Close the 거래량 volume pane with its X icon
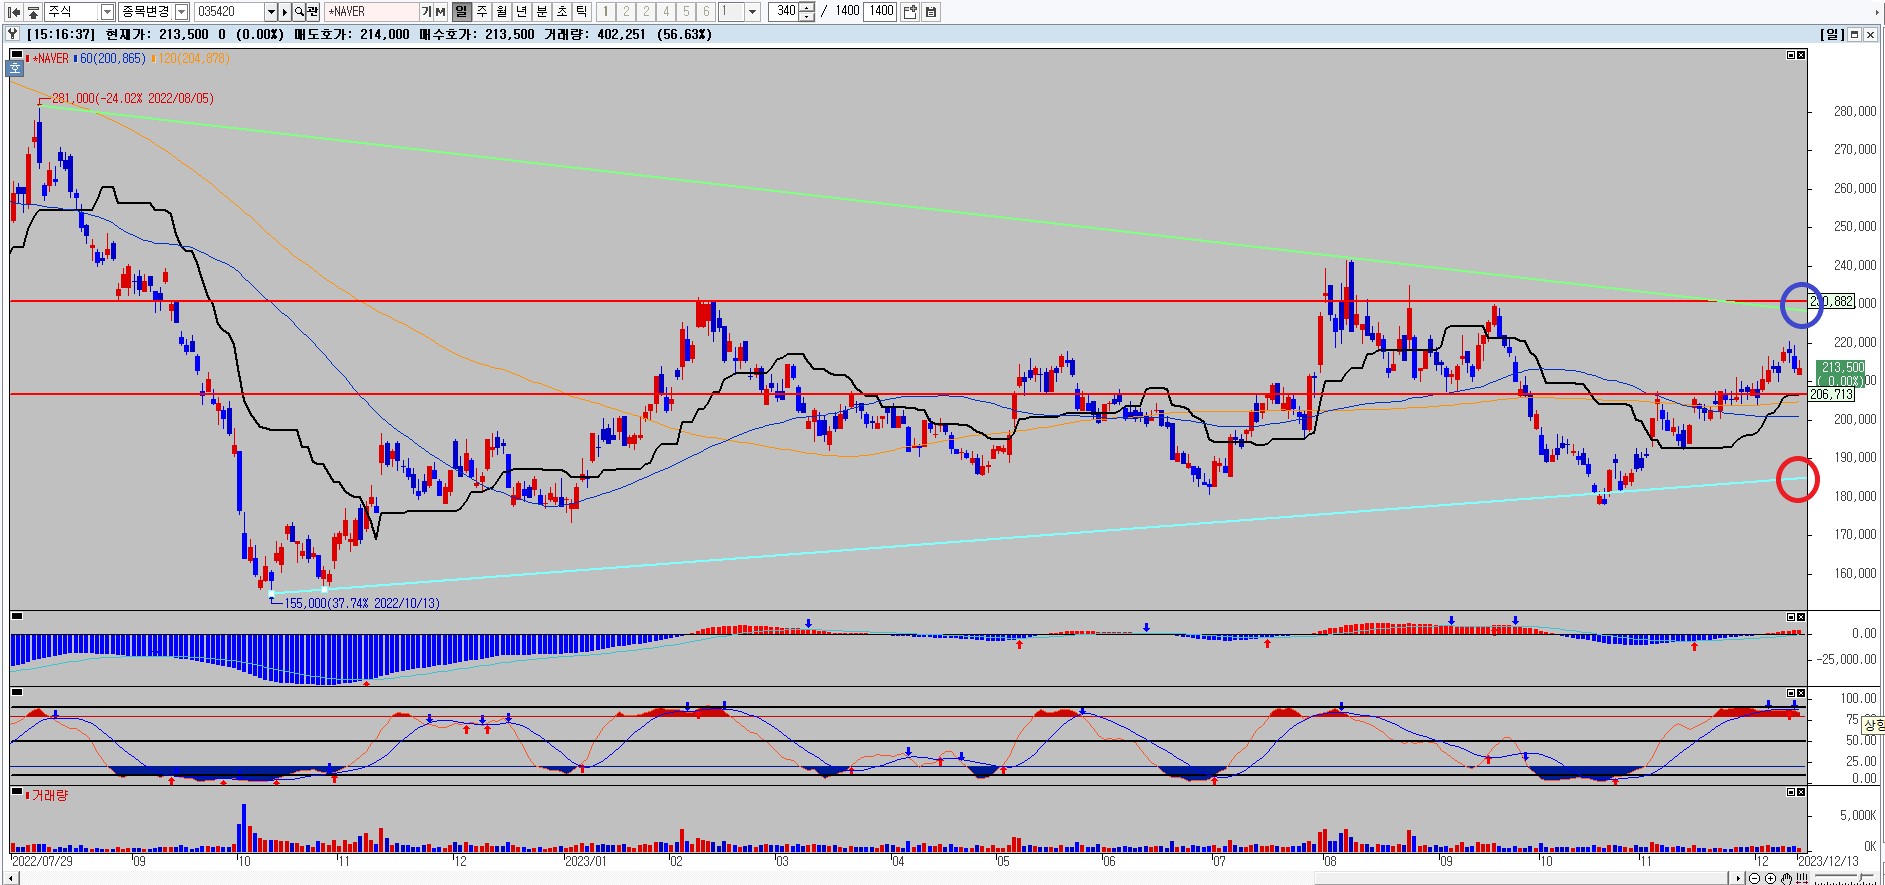 click(1801, 792)
